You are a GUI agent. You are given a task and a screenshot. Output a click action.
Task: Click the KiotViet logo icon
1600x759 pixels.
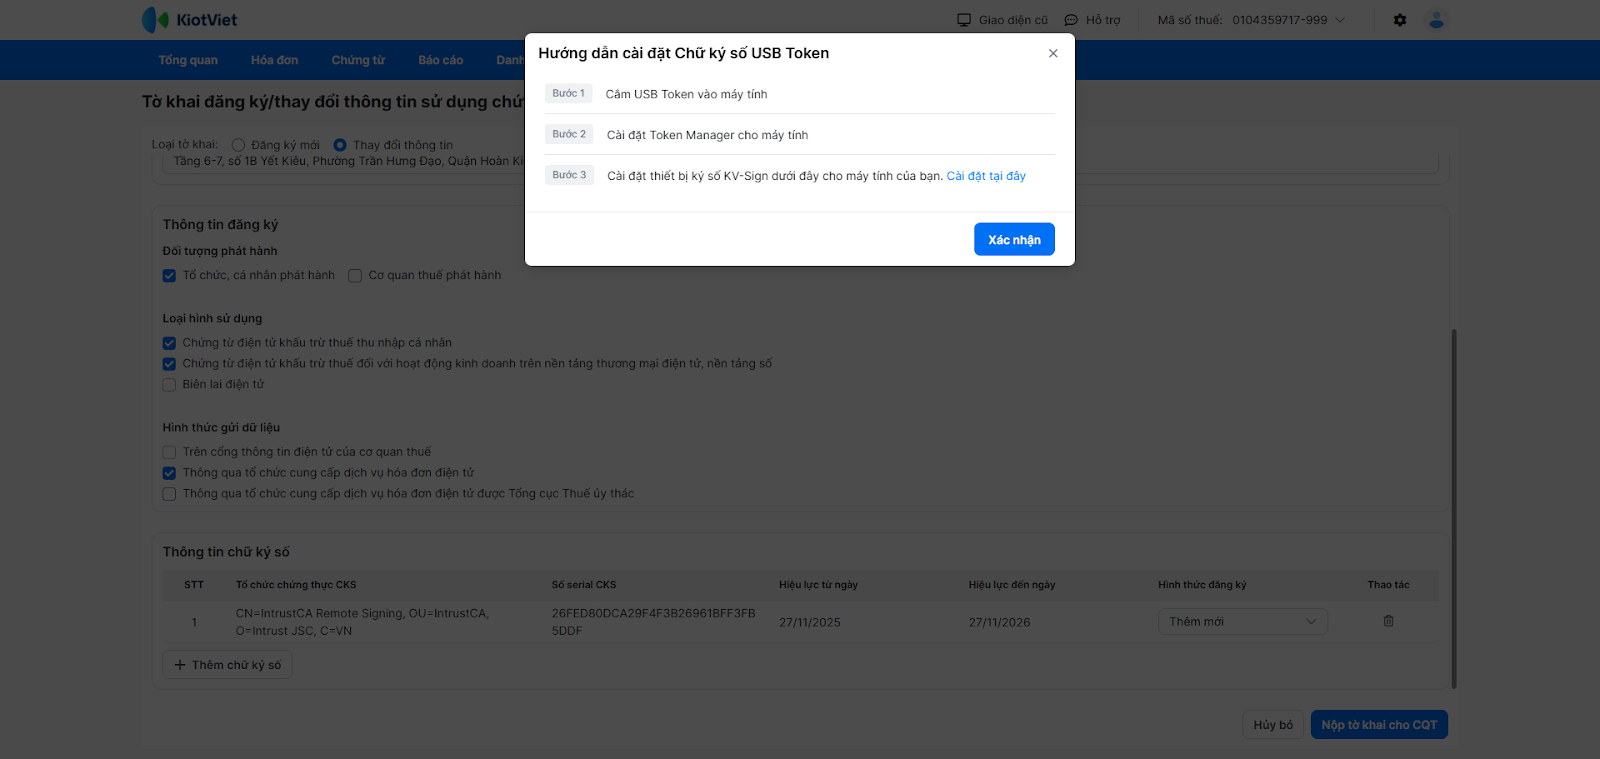[156, 20]
